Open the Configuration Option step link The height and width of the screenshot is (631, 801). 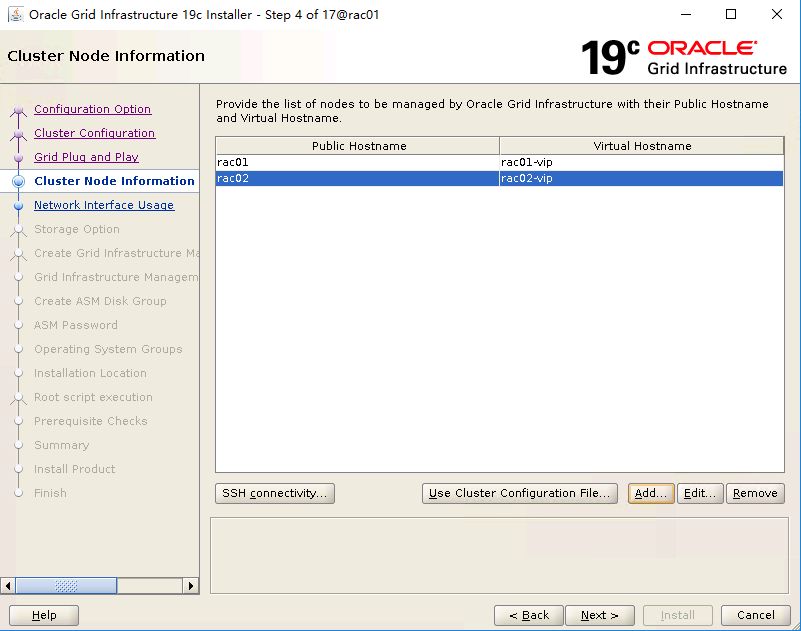(92, 109)
